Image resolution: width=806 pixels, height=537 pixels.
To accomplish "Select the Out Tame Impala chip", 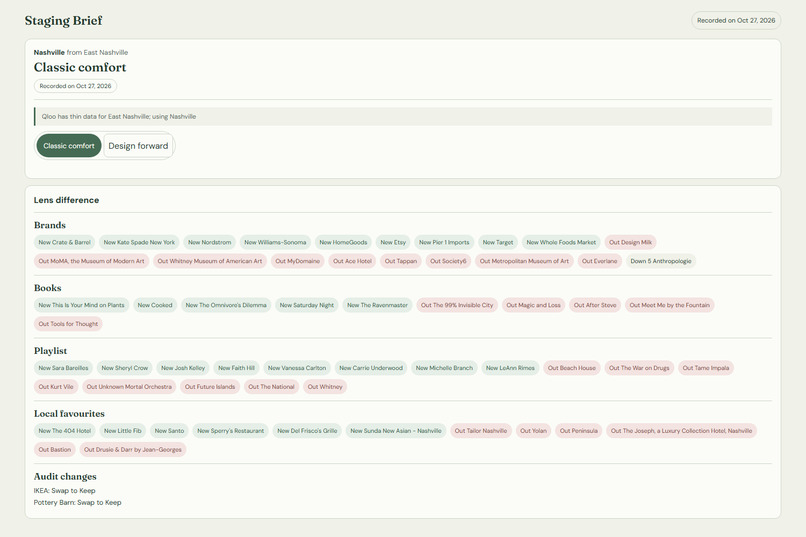I will click(x=706, y=368).
